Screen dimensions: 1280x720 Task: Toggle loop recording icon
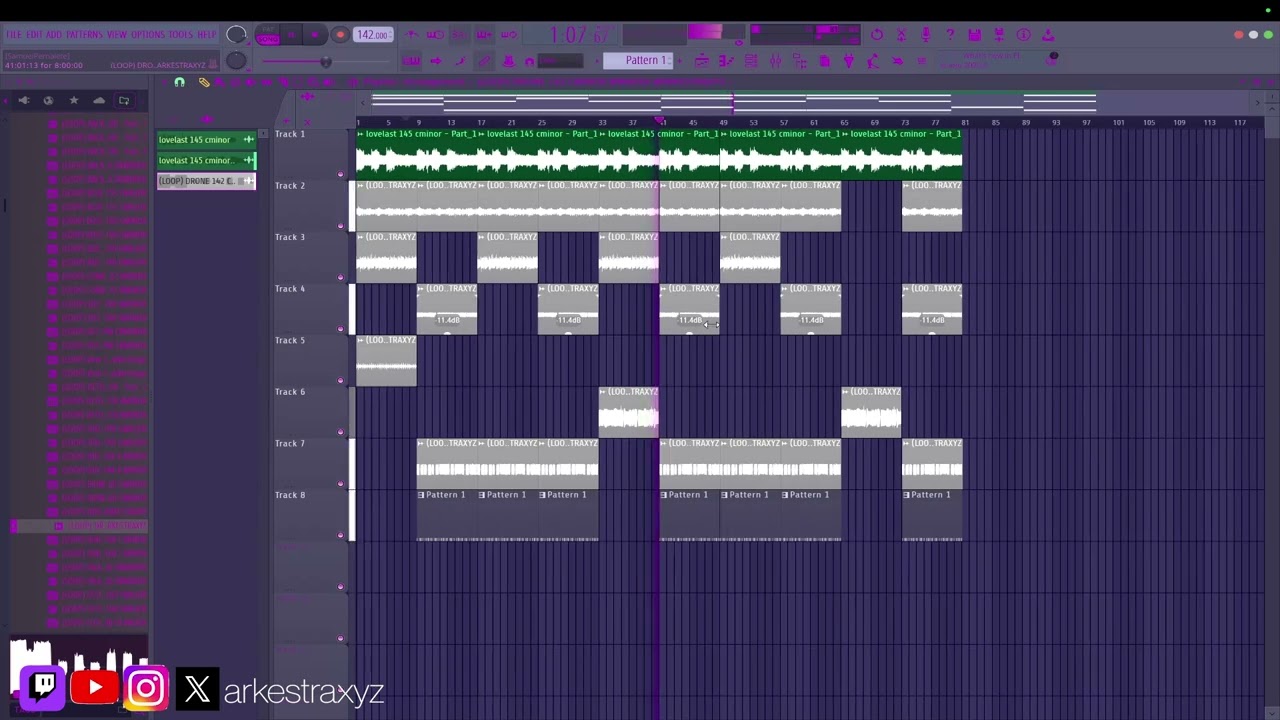509,34
